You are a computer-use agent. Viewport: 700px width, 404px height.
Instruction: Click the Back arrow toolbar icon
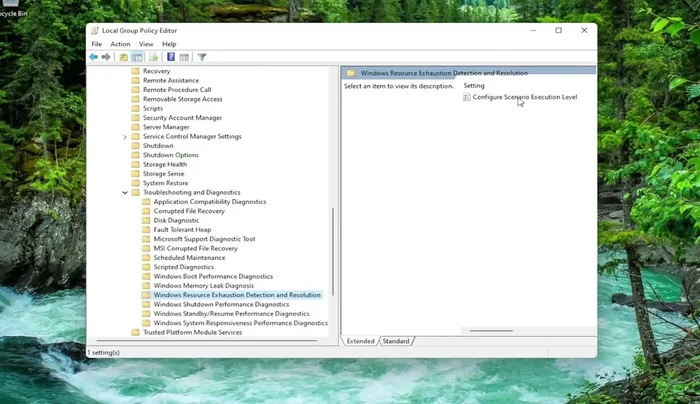click(x=94, y=58)
